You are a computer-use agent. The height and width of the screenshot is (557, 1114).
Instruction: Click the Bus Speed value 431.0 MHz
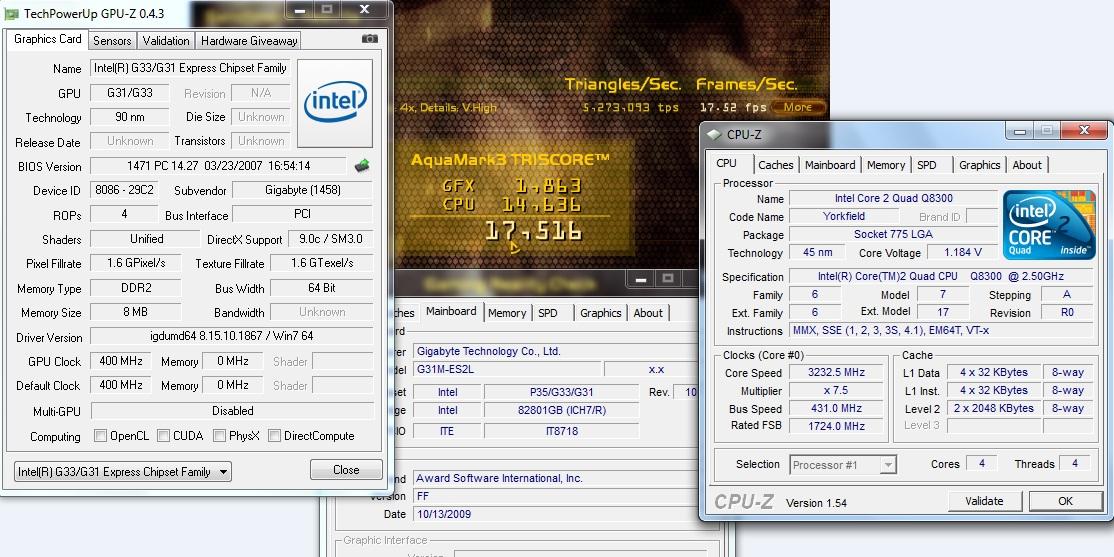836,408
